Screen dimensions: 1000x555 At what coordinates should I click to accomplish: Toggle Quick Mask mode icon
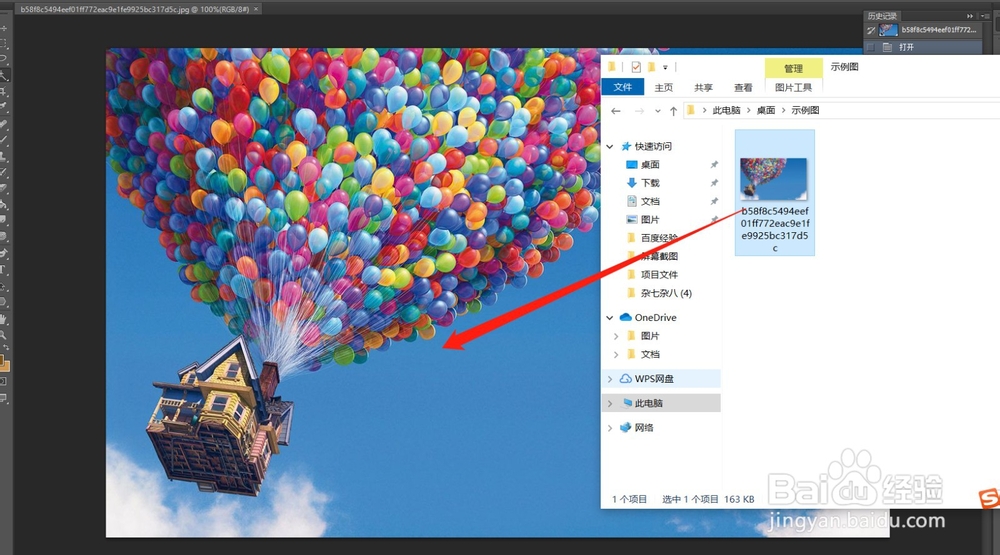click(3, 382)
